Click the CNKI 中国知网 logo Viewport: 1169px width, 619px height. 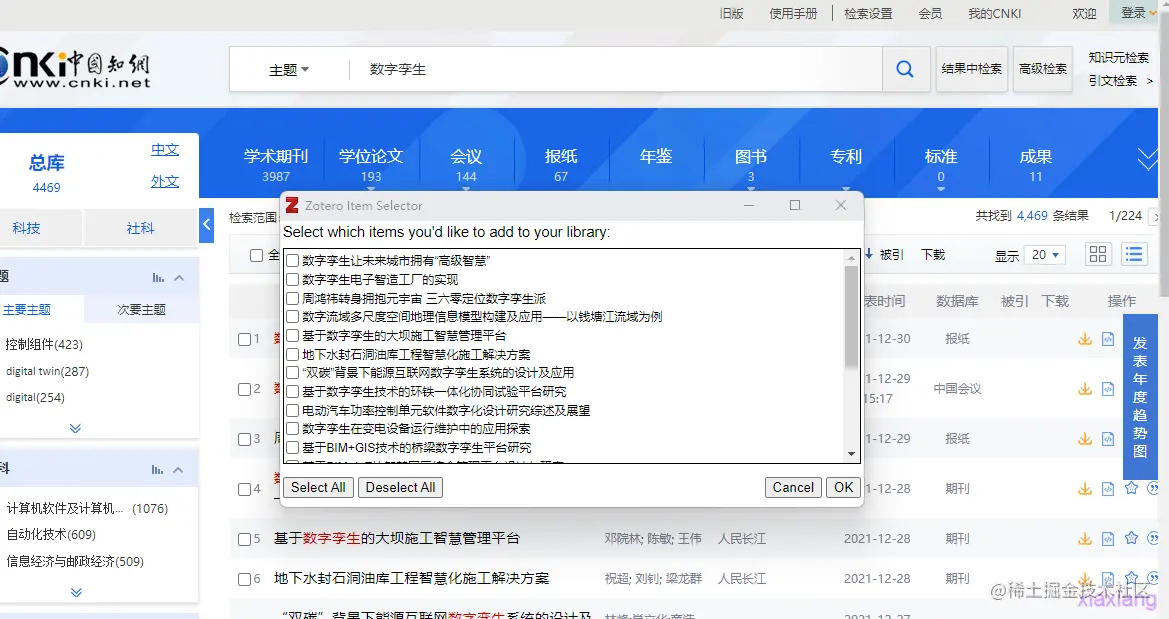point(76,70)
